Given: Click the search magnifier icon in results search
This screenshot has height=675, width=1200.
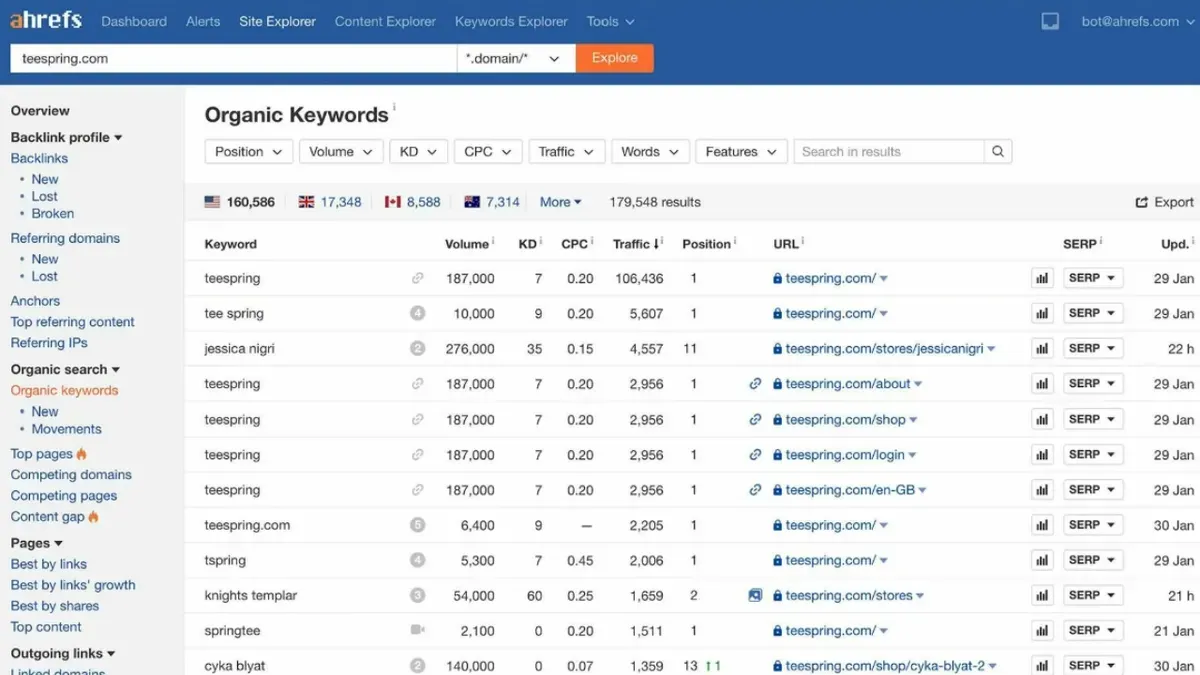Looking at the screenshot, I should coord(998,152).
